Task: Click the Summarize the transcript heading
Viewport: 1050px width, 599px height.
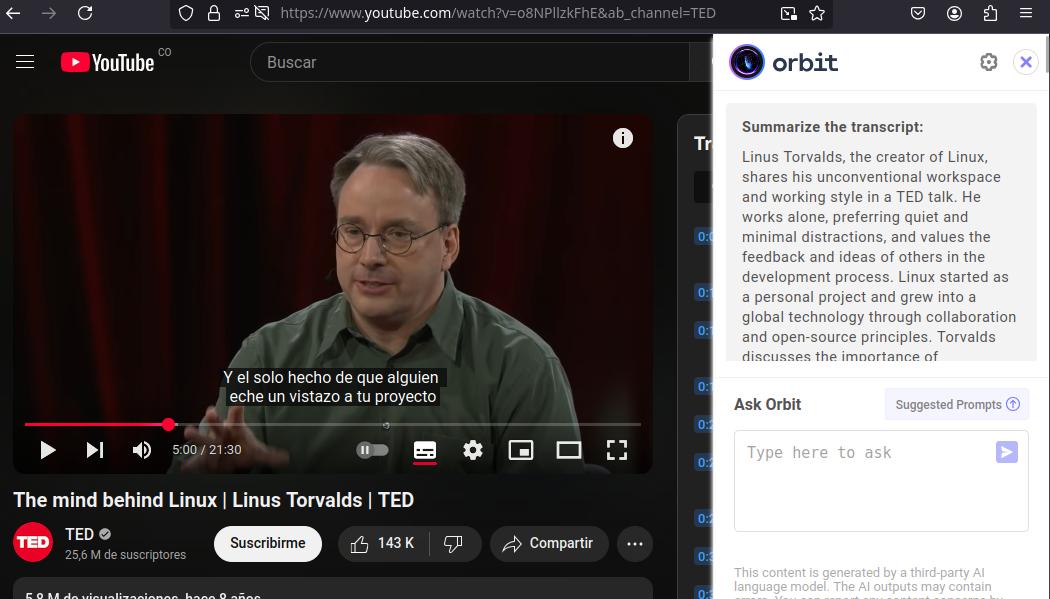Action: [832, 127]
